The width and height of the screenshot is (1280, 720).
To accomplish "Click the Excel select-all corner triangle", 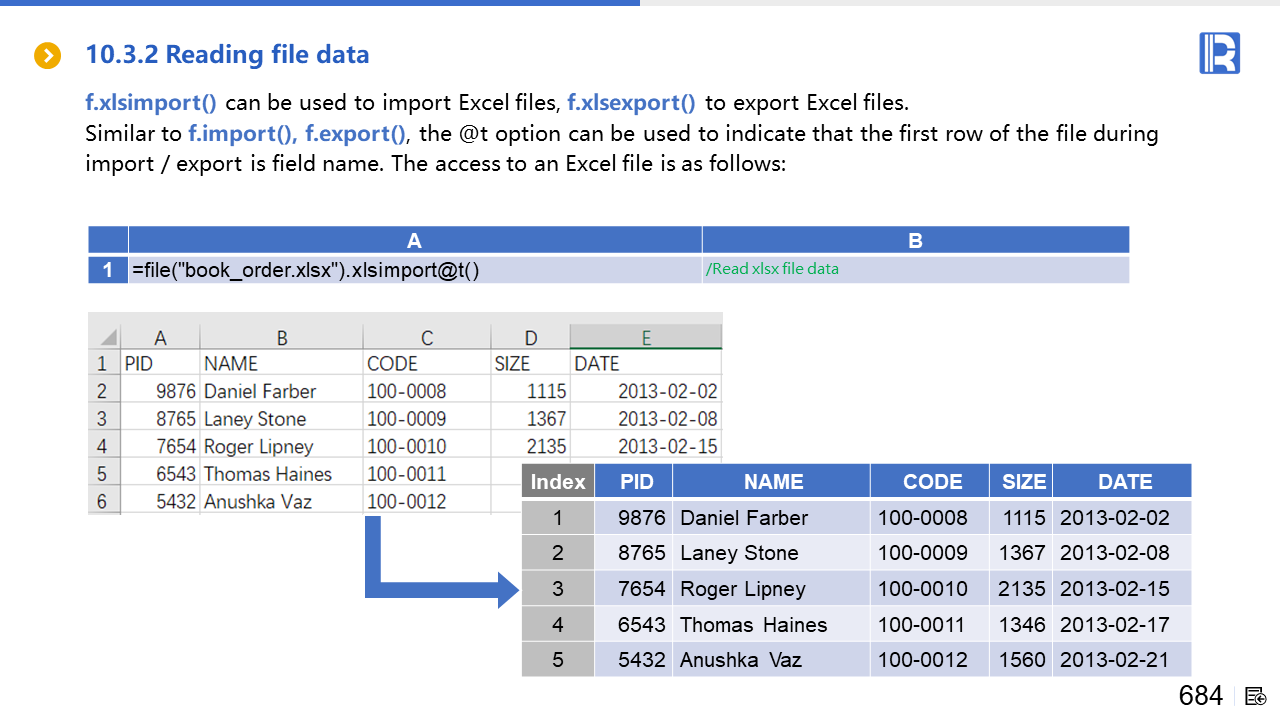I will click(x=107, y=338).
